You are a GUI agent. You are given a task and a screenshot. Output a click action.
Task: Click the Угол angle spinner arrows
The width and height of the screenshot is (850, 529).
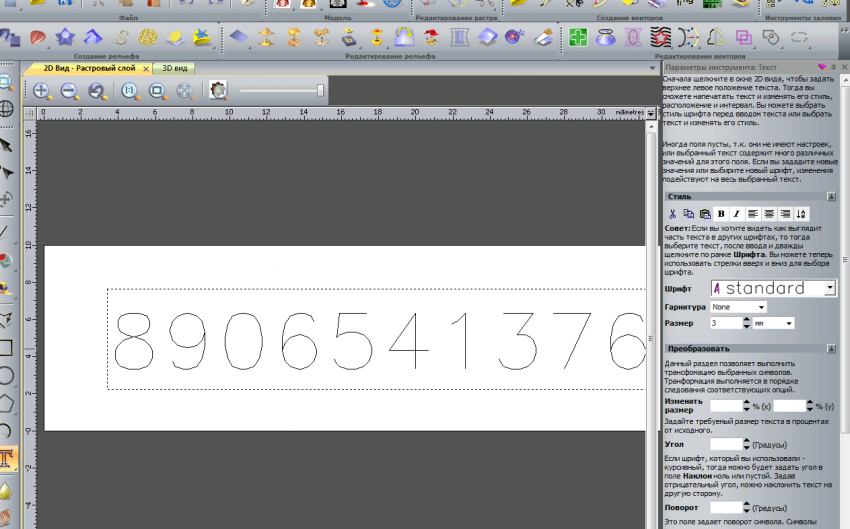click(746, 444)
